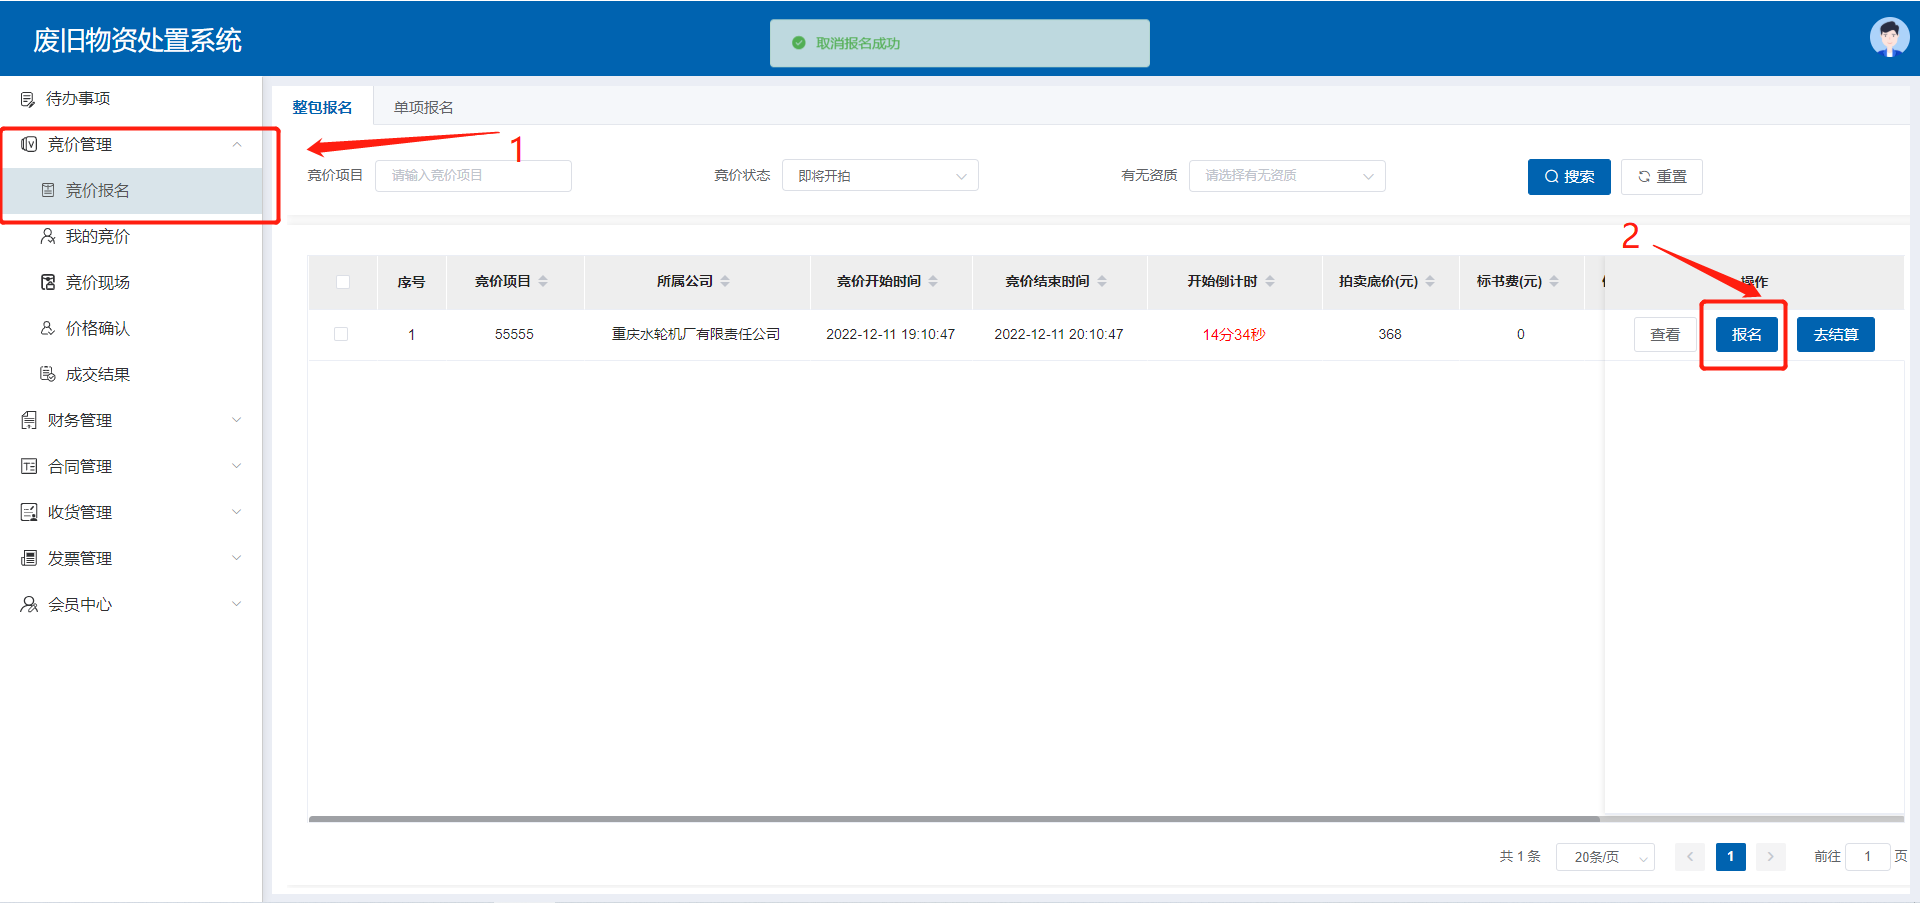The width and height of the screenshot is (1920, 903).
Task: Click the 搜索 button
Action: 1568,177
